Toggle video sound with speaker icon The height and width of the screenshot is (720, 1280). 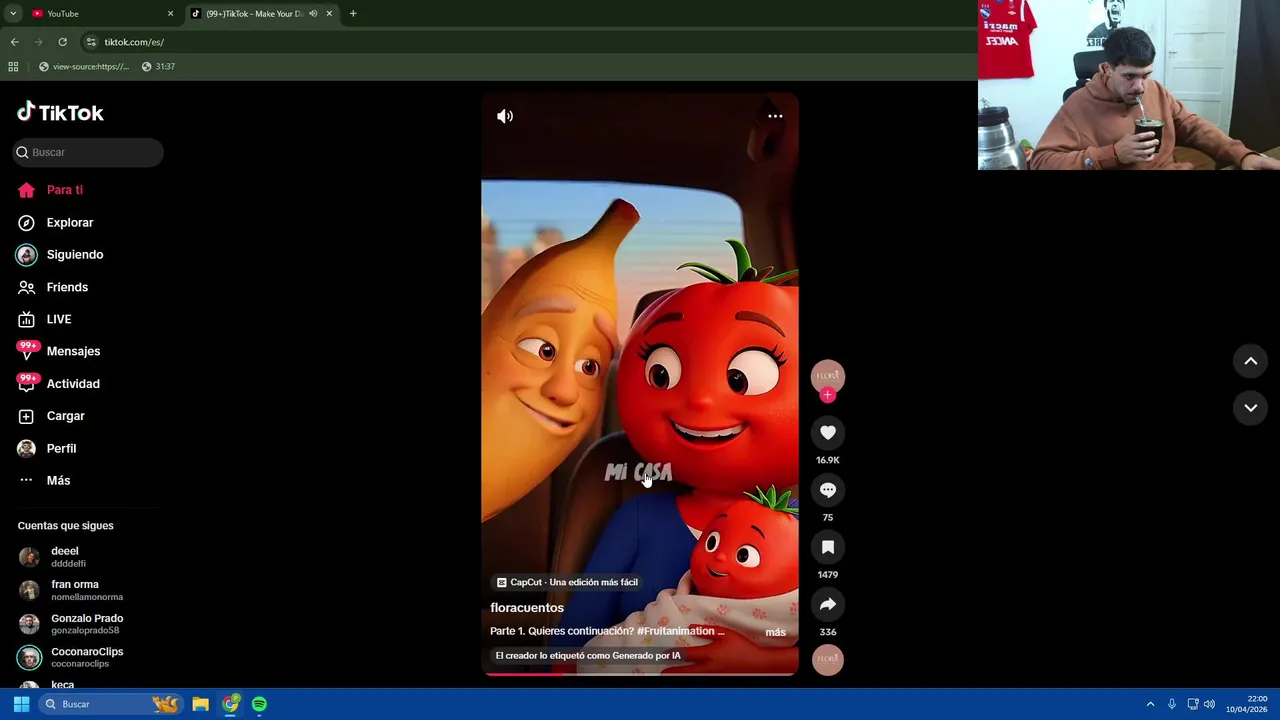click(x=505, y=116)
